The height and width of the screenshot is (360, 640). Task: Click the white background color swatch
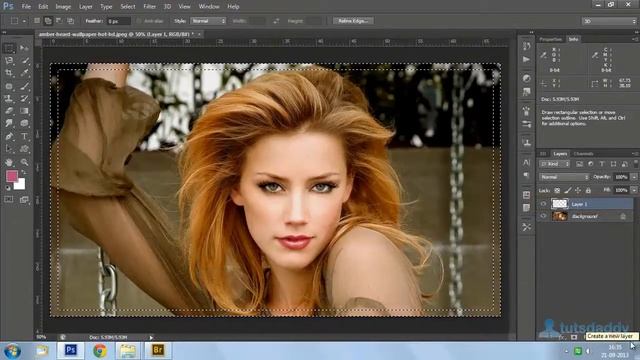20,185
